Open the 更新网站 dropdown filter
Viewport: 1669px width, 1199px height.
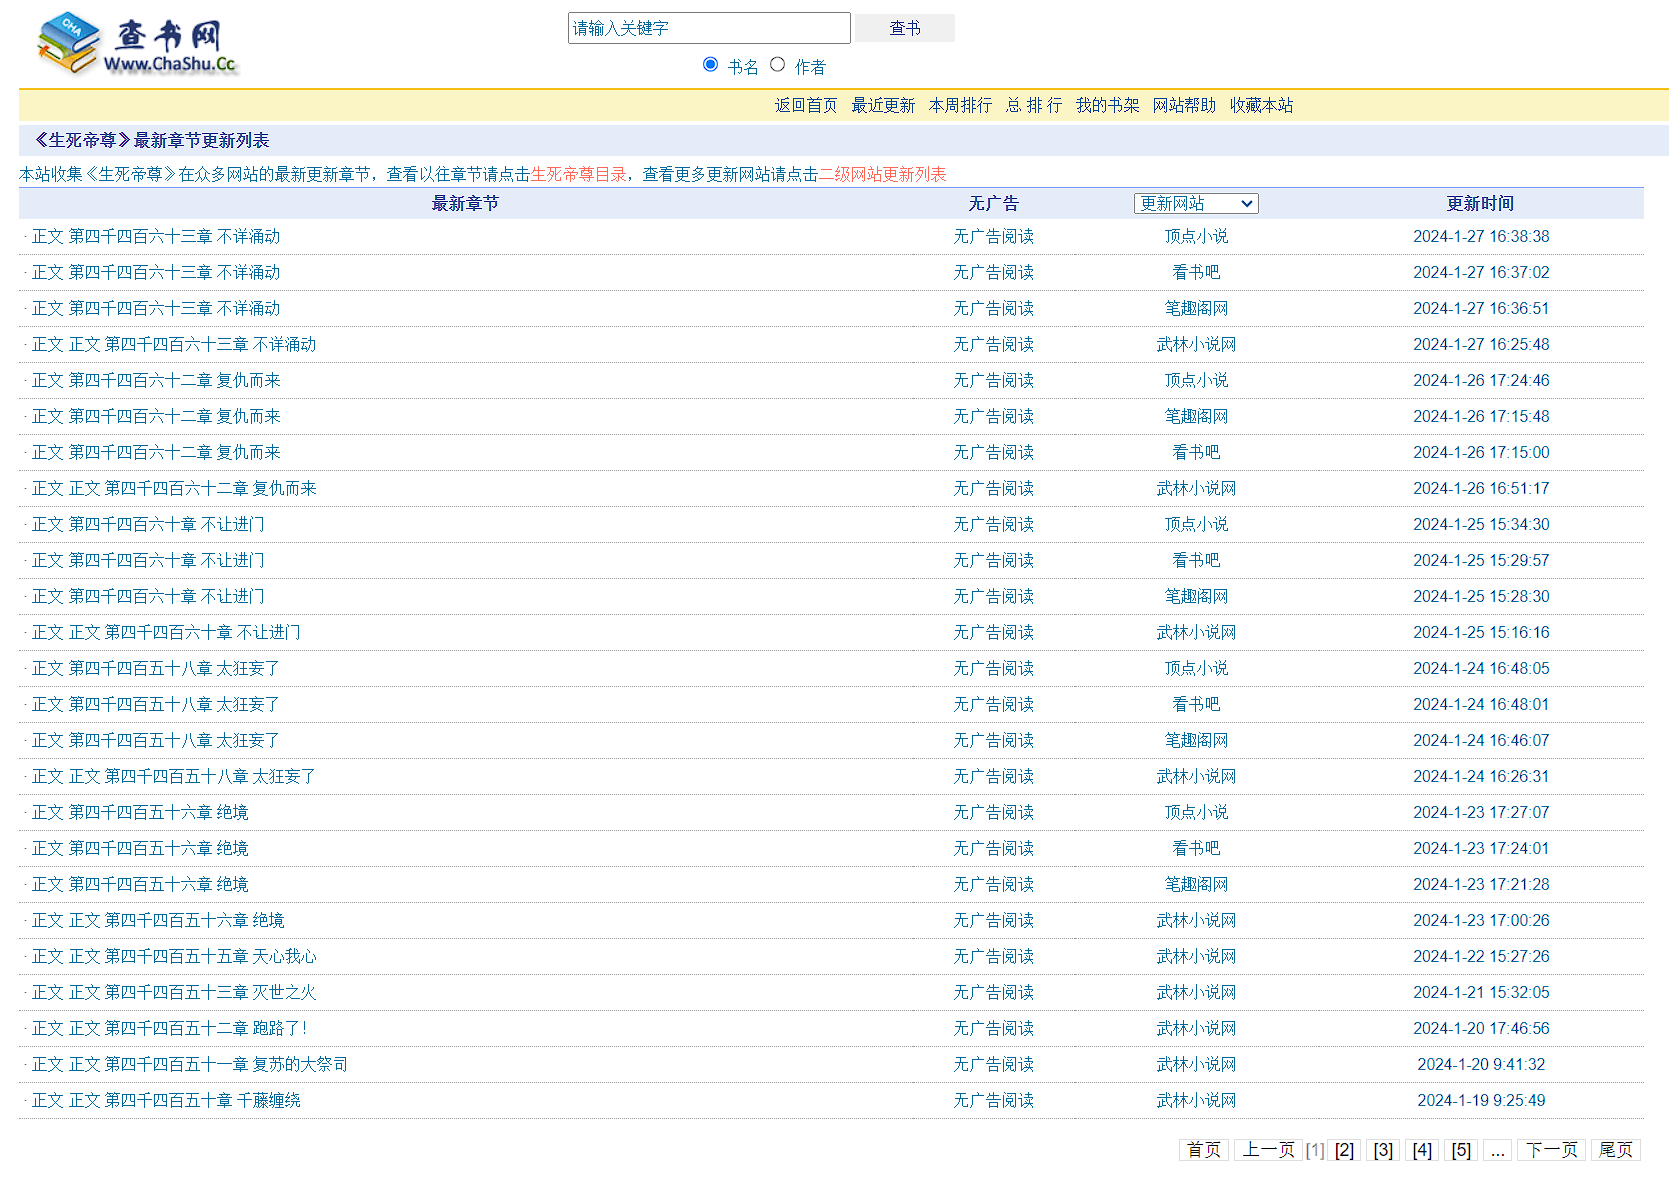click(1195, 204)
